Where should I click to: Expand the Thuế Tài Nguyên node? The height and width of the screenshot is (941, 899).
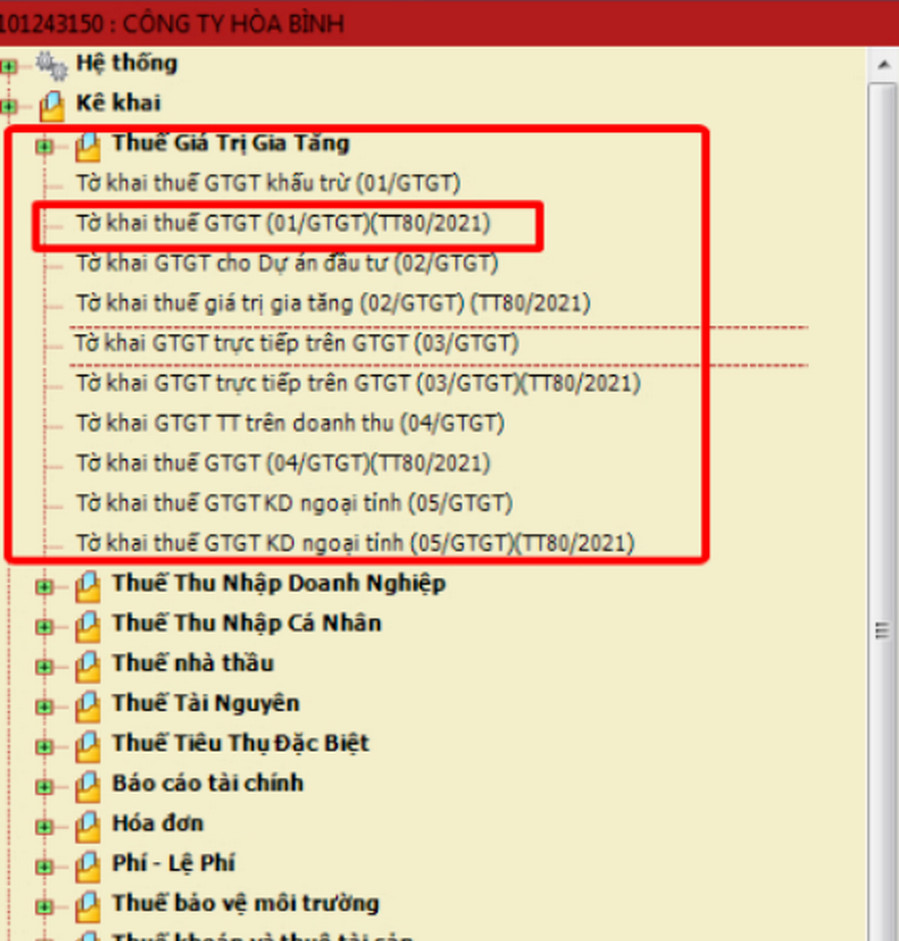click(x=44, y=707)
